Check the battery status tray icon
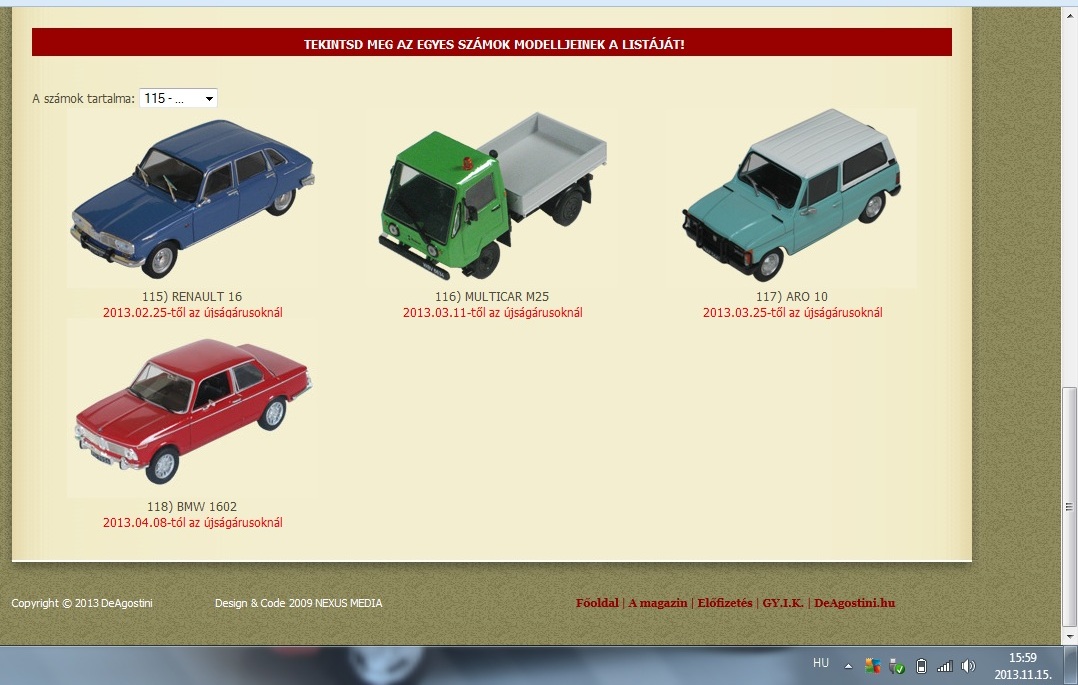This screenshot has width=1078, height=685. click(x=921, y=665)
